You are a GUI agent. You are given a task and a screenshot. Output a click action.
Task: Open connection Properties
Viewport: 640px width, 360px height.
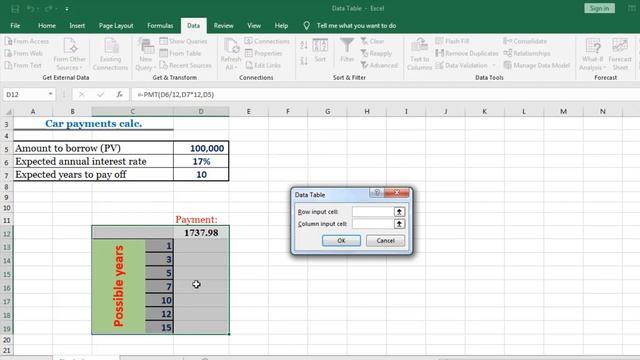click(x=264, y=53)
